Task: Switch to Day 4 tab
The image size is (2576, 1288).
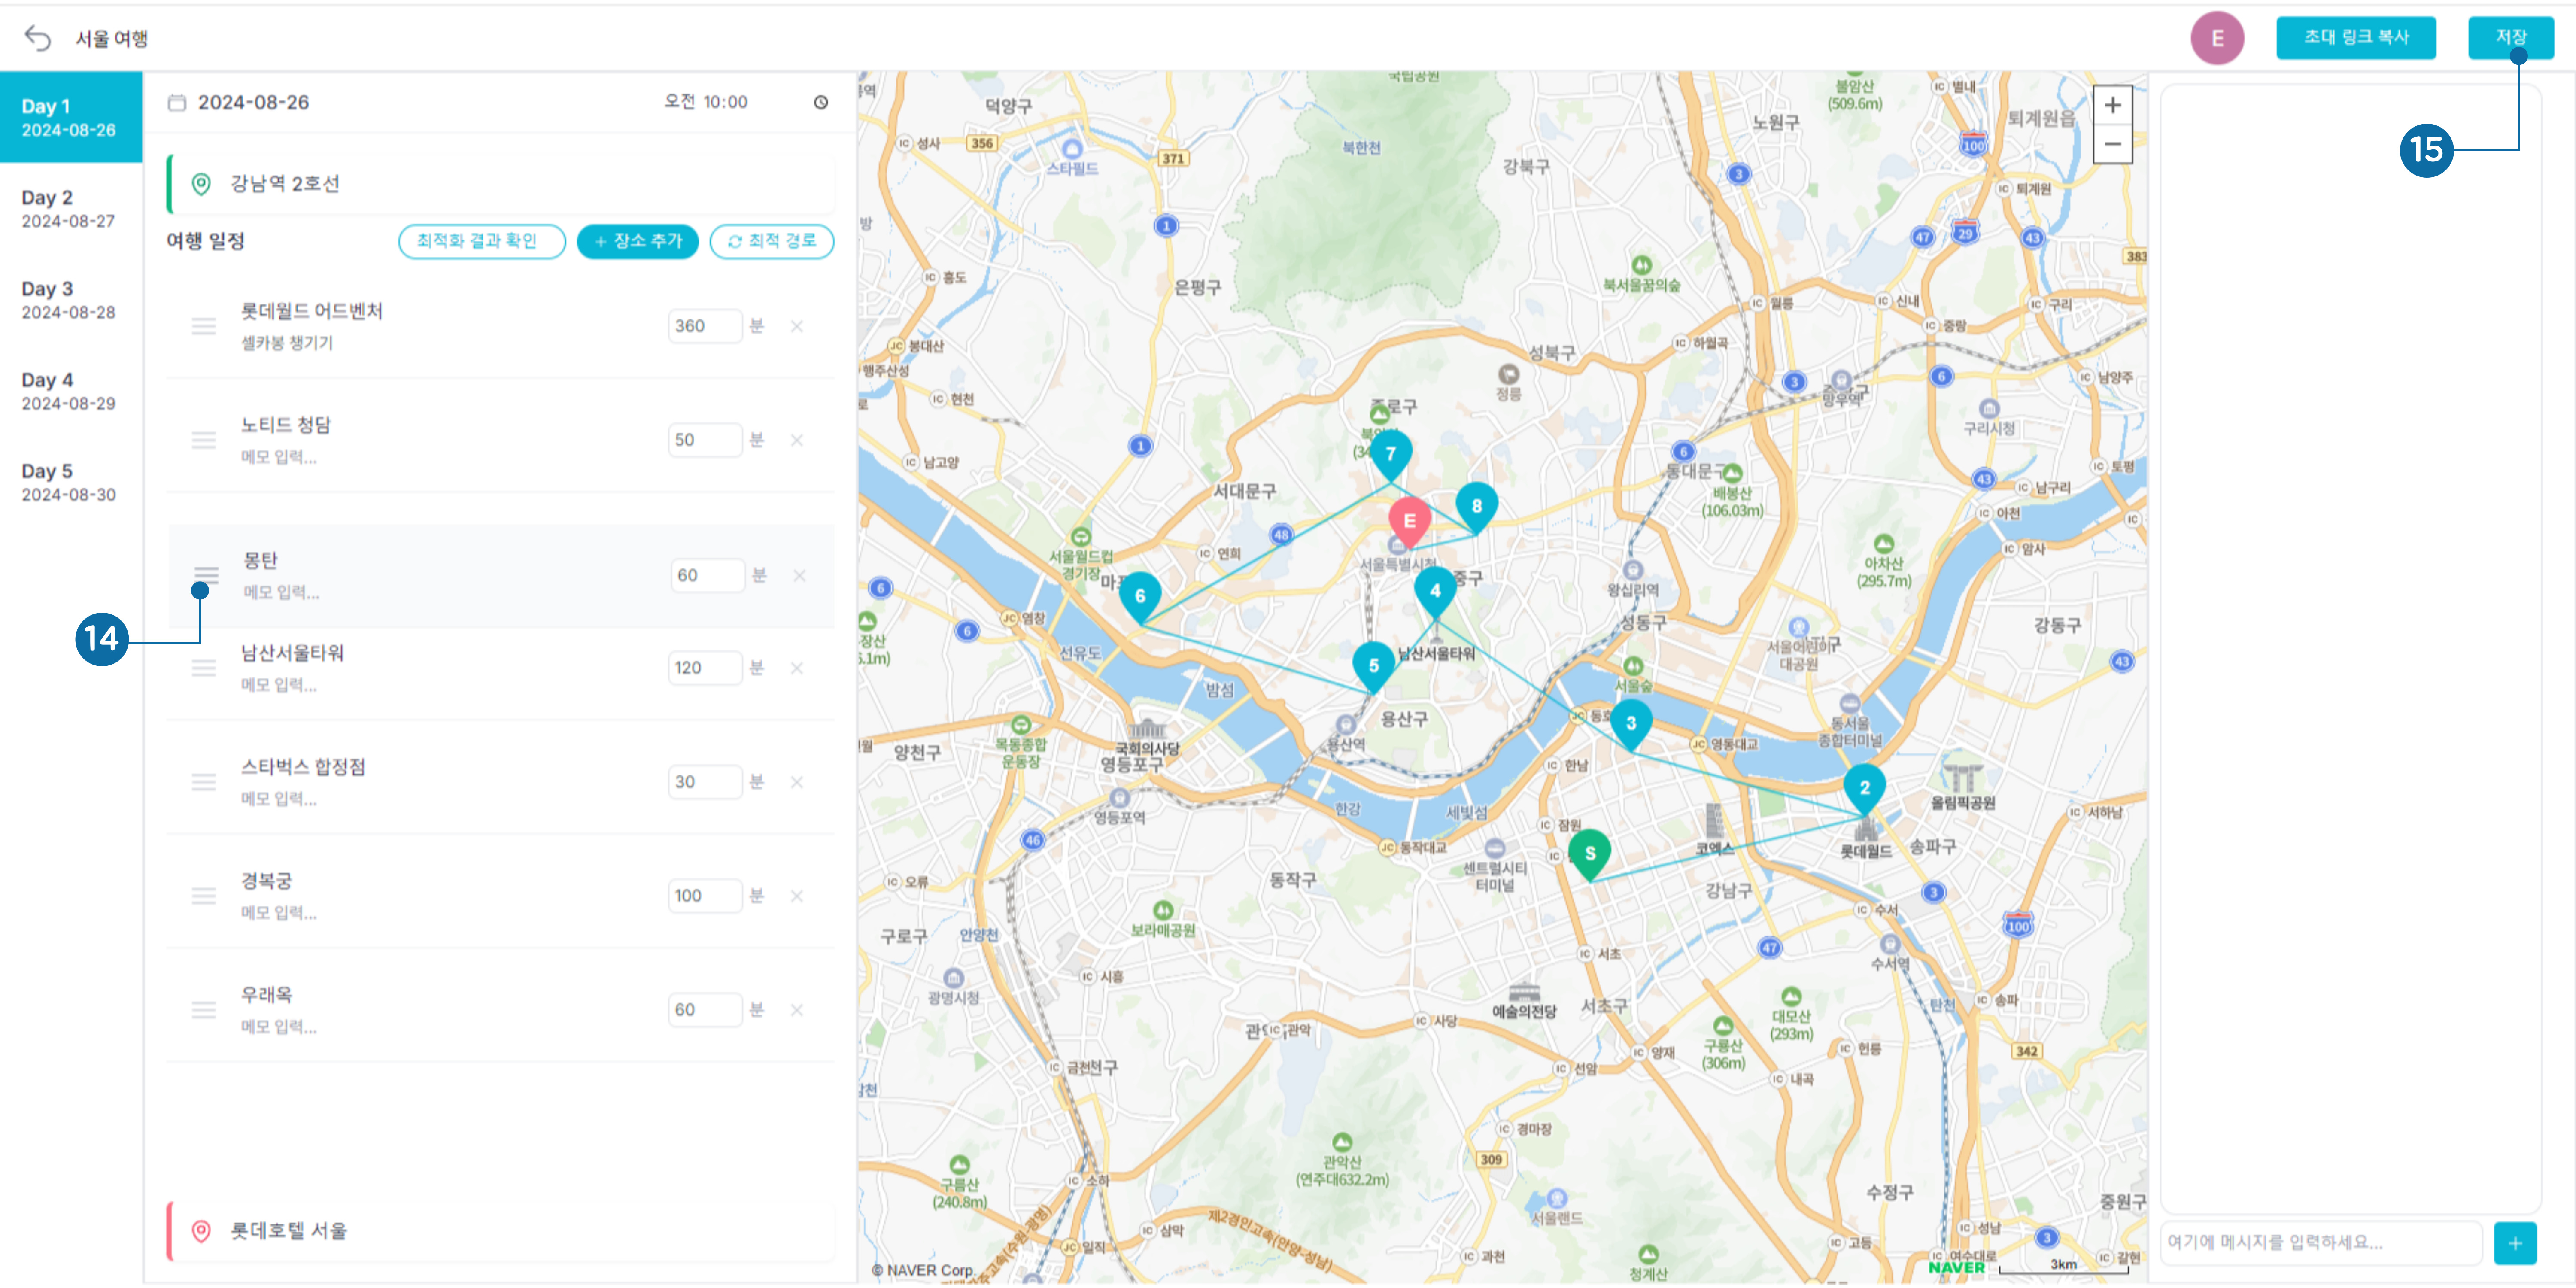Action: [70, 391]
